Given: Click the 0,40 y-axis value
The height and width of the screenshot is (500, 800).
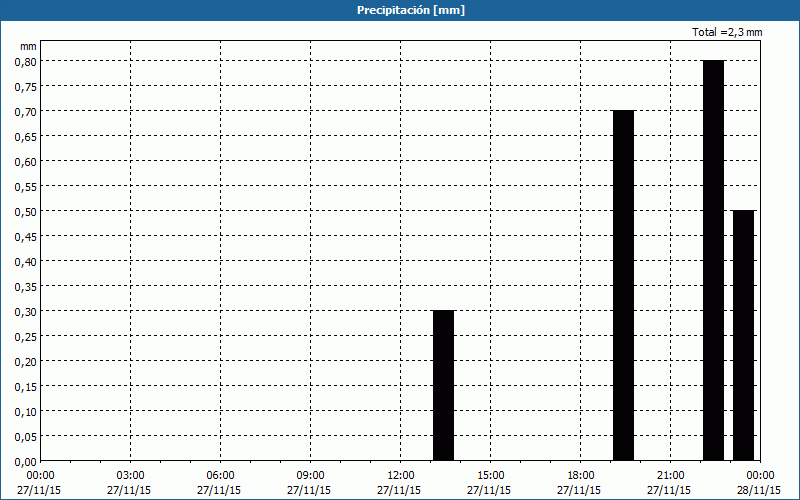Looking at the screenshot, I should [26, 262].
